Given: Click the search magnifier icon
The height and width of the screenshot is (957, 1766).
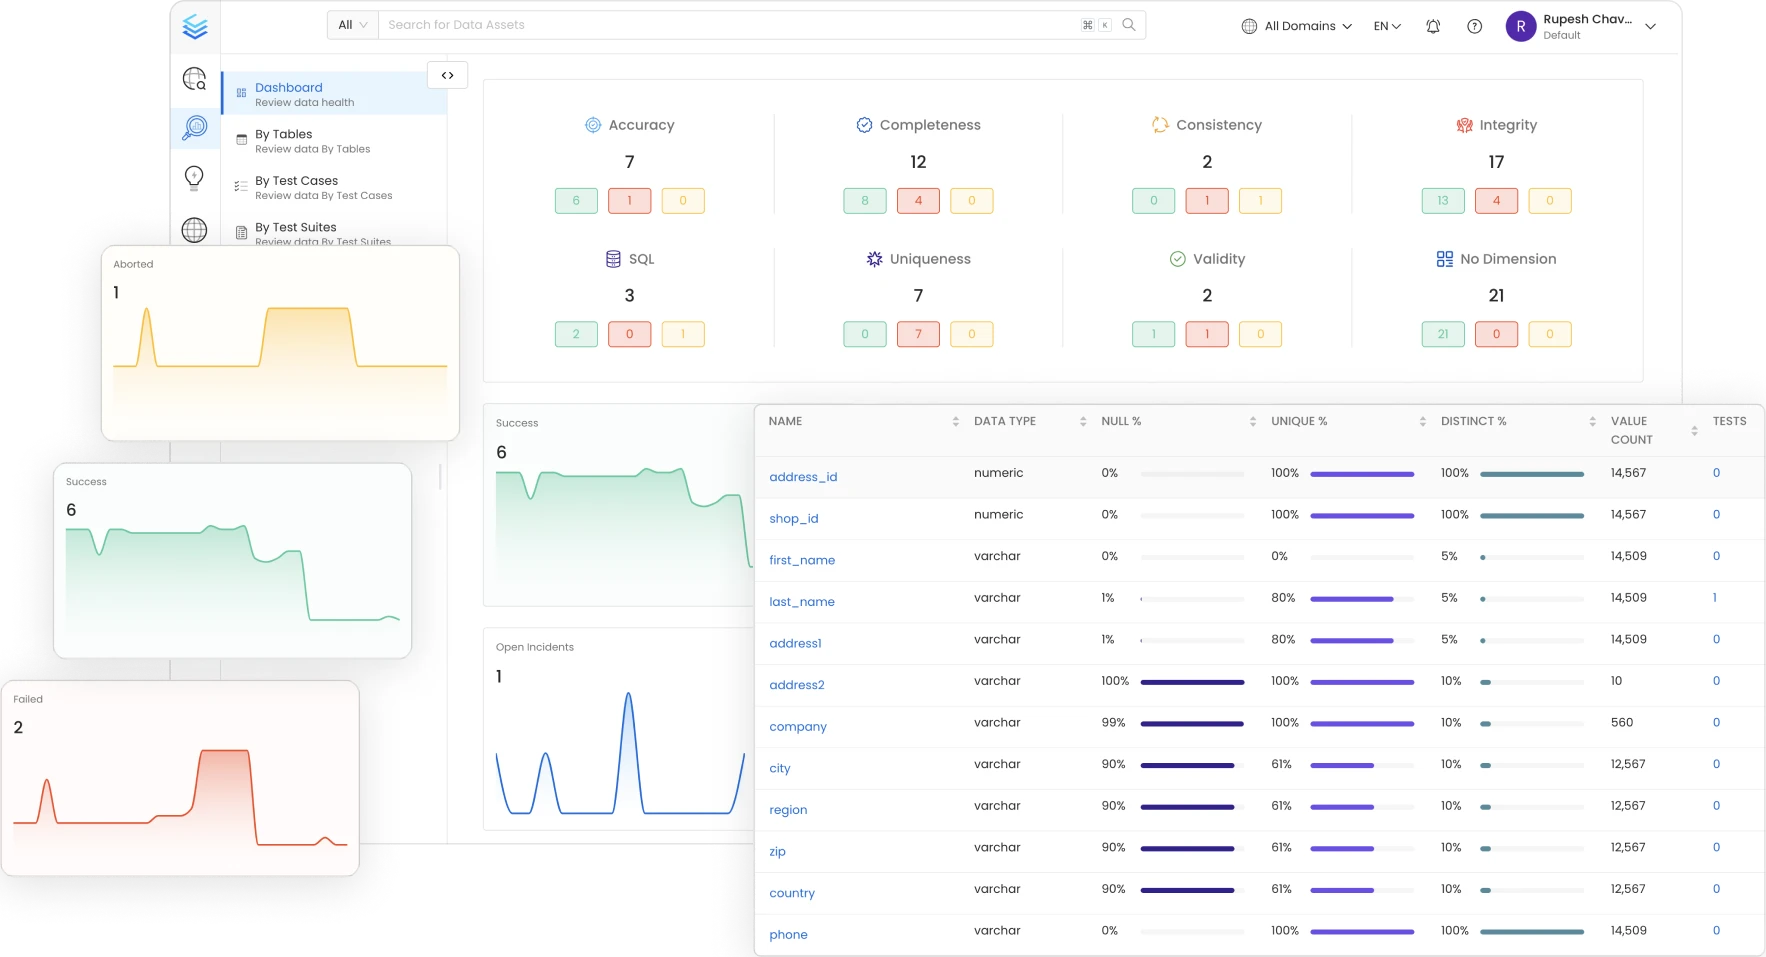Looking at the screenshot, I should point(1129,25).
